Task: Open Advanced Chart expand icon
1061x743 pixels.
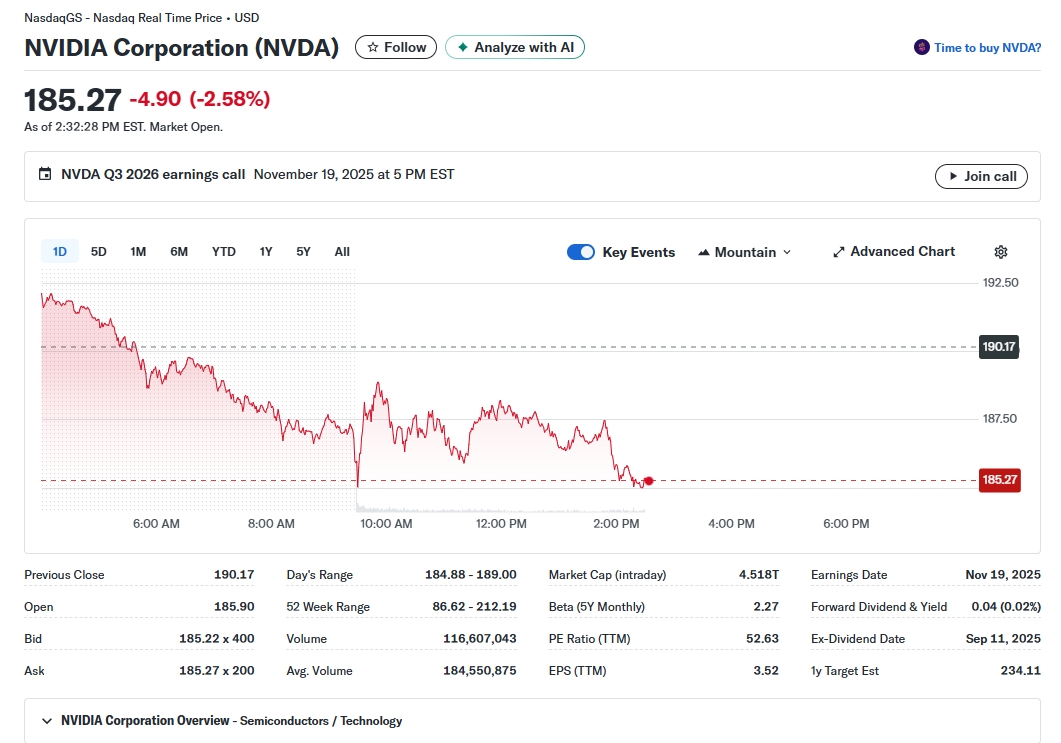Action: pos(839,252)
